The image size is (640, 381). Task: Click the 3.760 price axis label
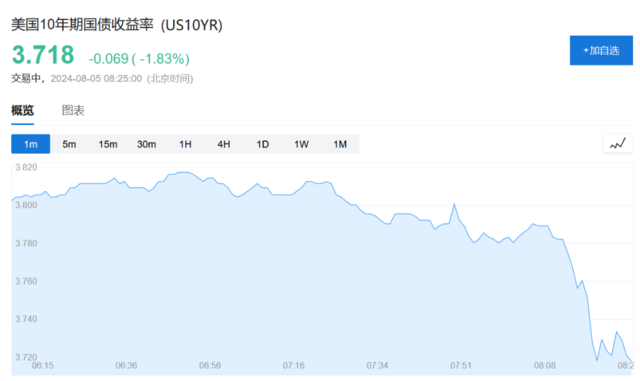[x=26, y=281]
